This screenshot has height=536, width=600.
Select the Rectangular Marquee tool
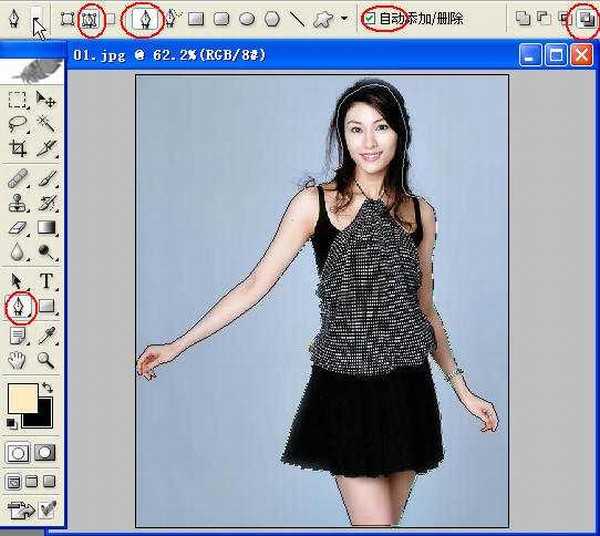pos(18,98)
